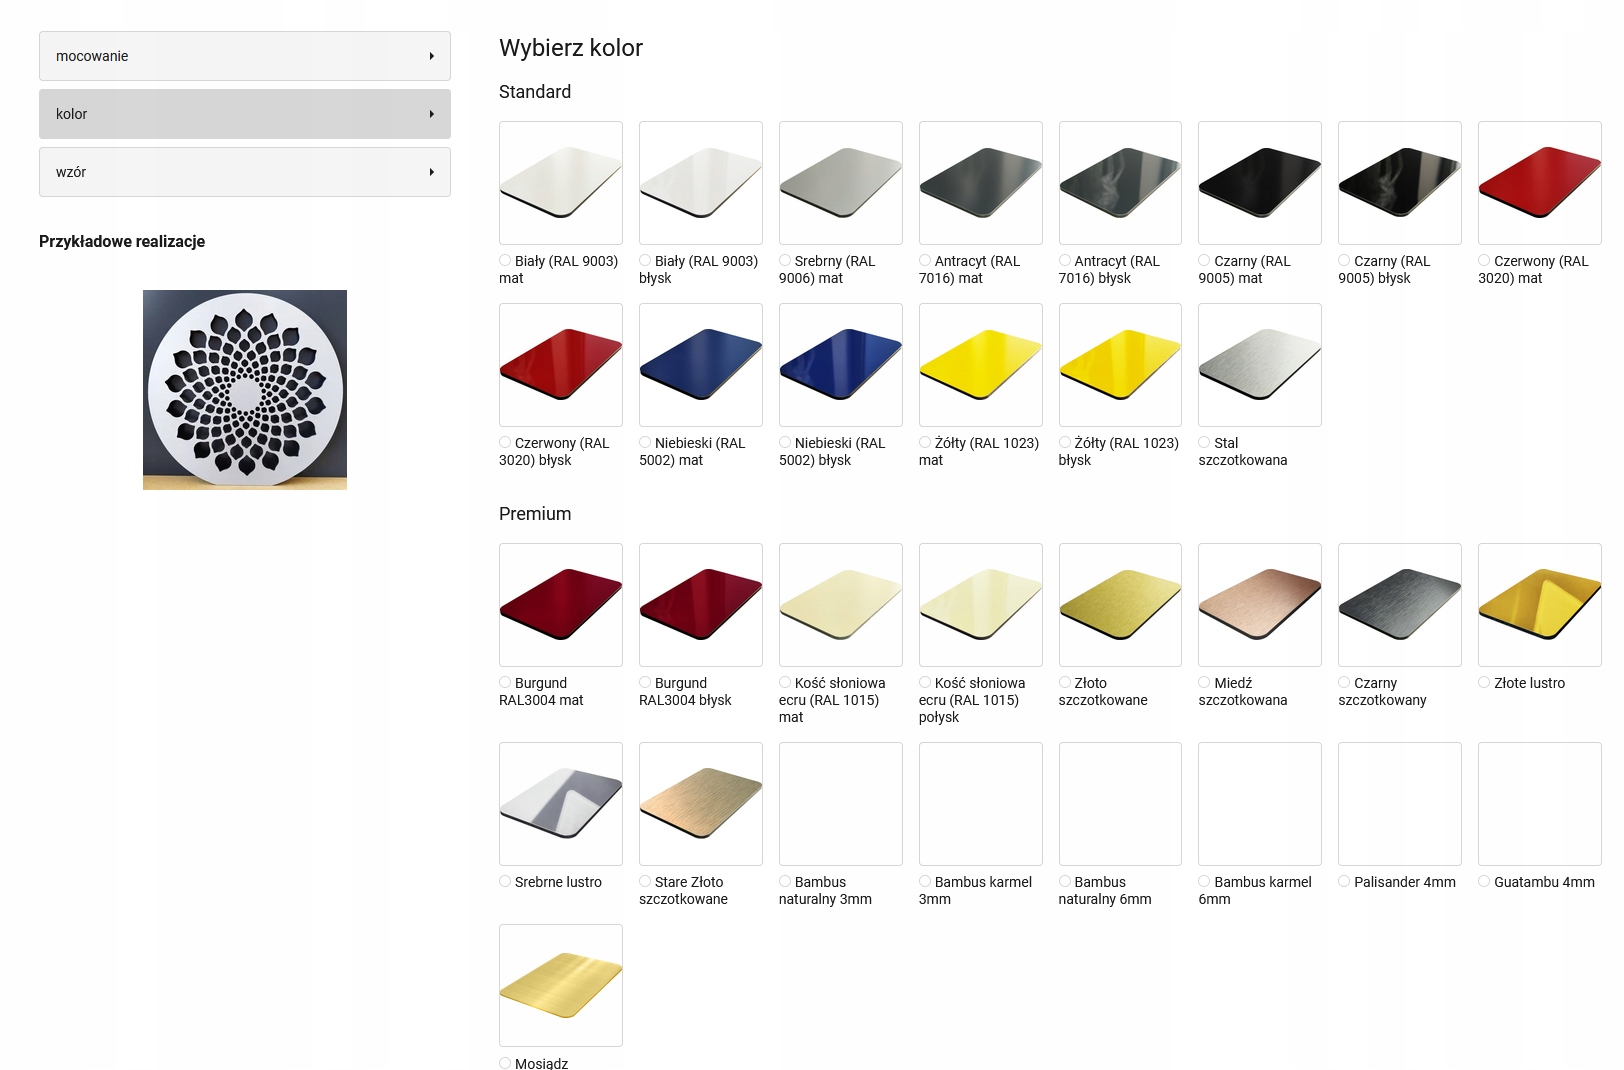Expand the mocowanie accordion section
Viewport: 1624px width, 1070px height.
245,56
